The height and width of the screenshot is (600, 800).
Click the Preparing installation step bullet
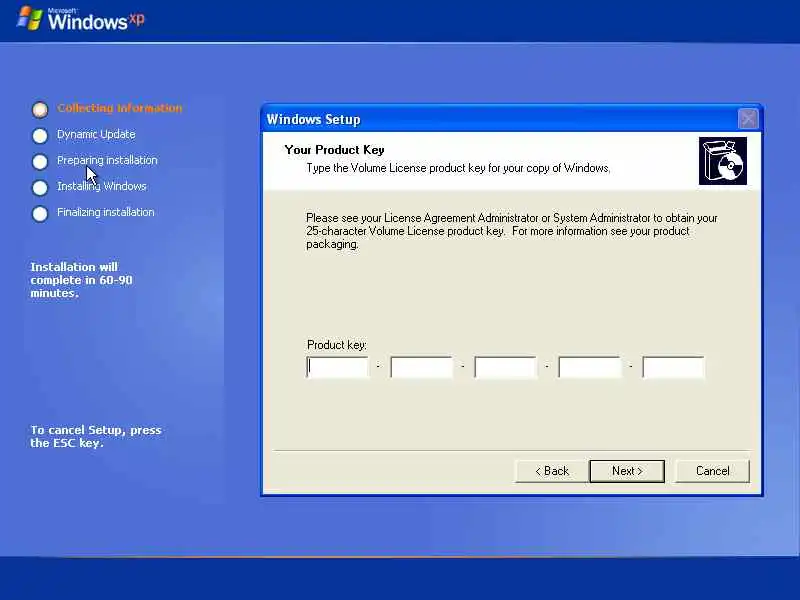(x=40, y=161)
